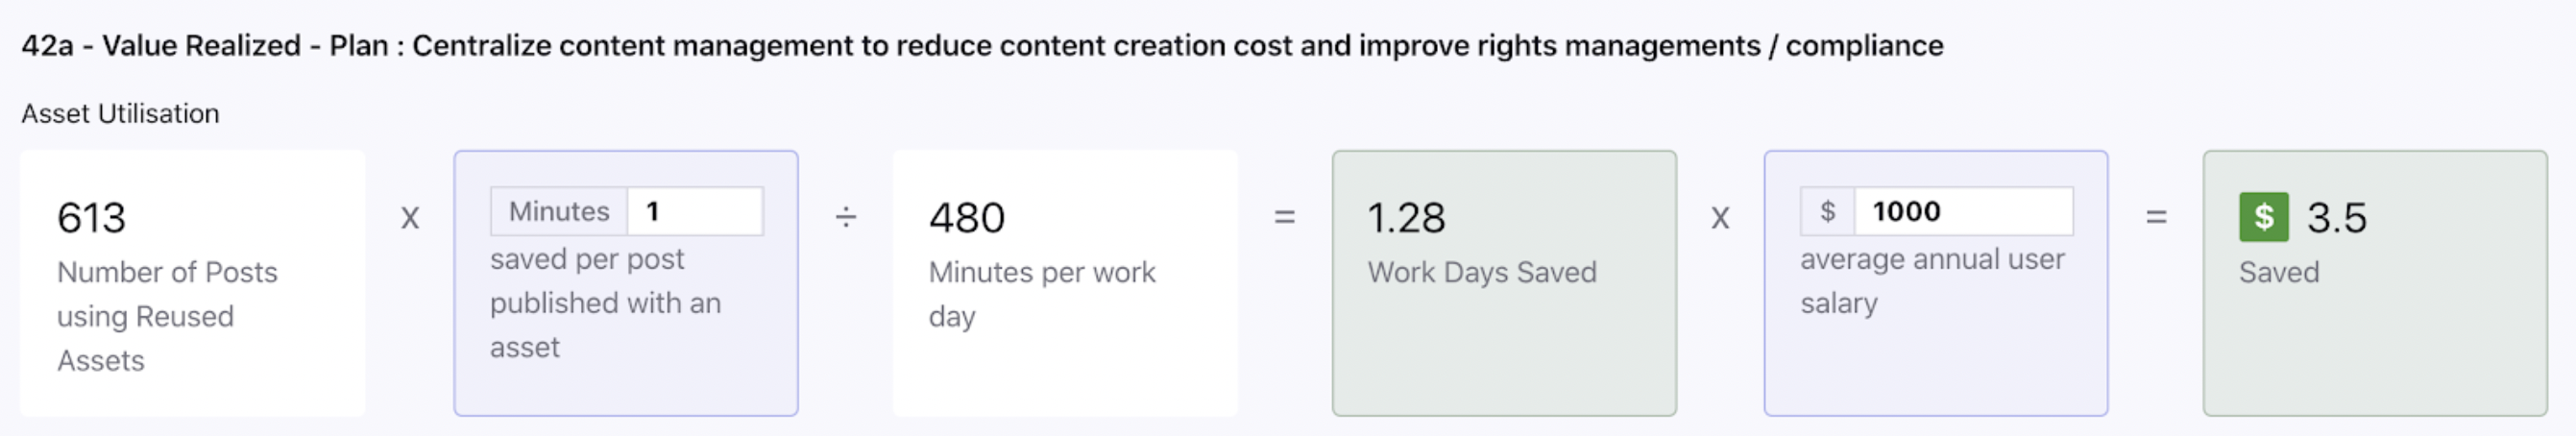The height and width of the screenshot is (436, 2576).
Task: Click the division symbol operator
Action: [x=846, y=217]
